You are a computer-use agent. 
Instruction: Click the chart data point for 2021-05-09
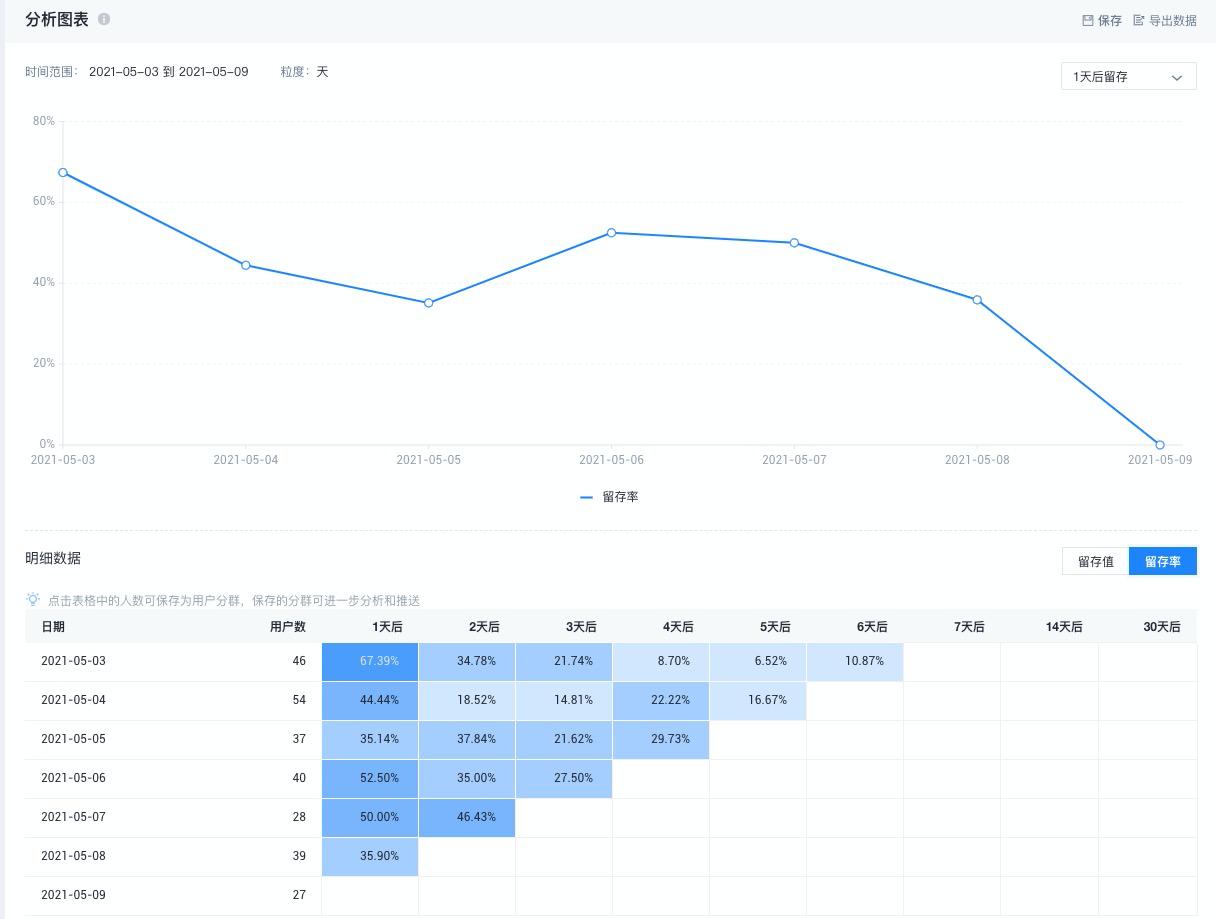pos(1160,445)
